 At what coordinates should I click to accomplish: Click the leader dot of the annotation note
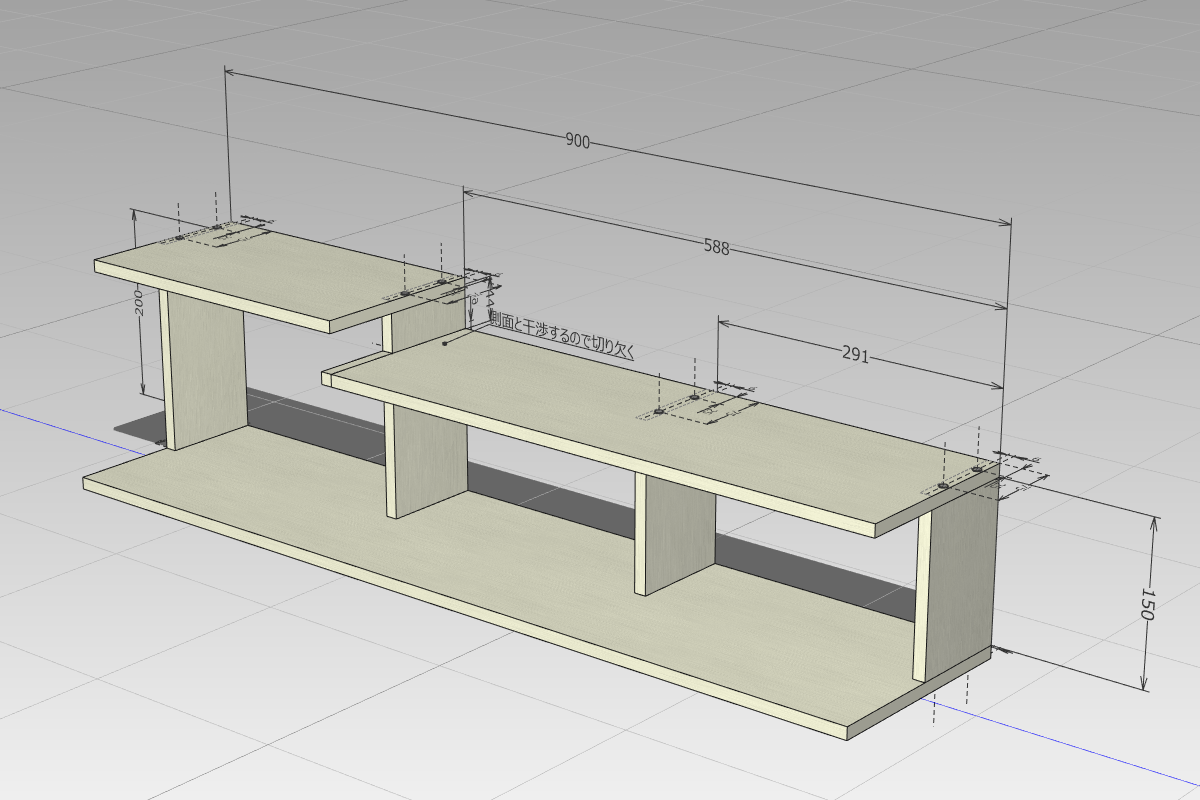[x=444, y=343]
